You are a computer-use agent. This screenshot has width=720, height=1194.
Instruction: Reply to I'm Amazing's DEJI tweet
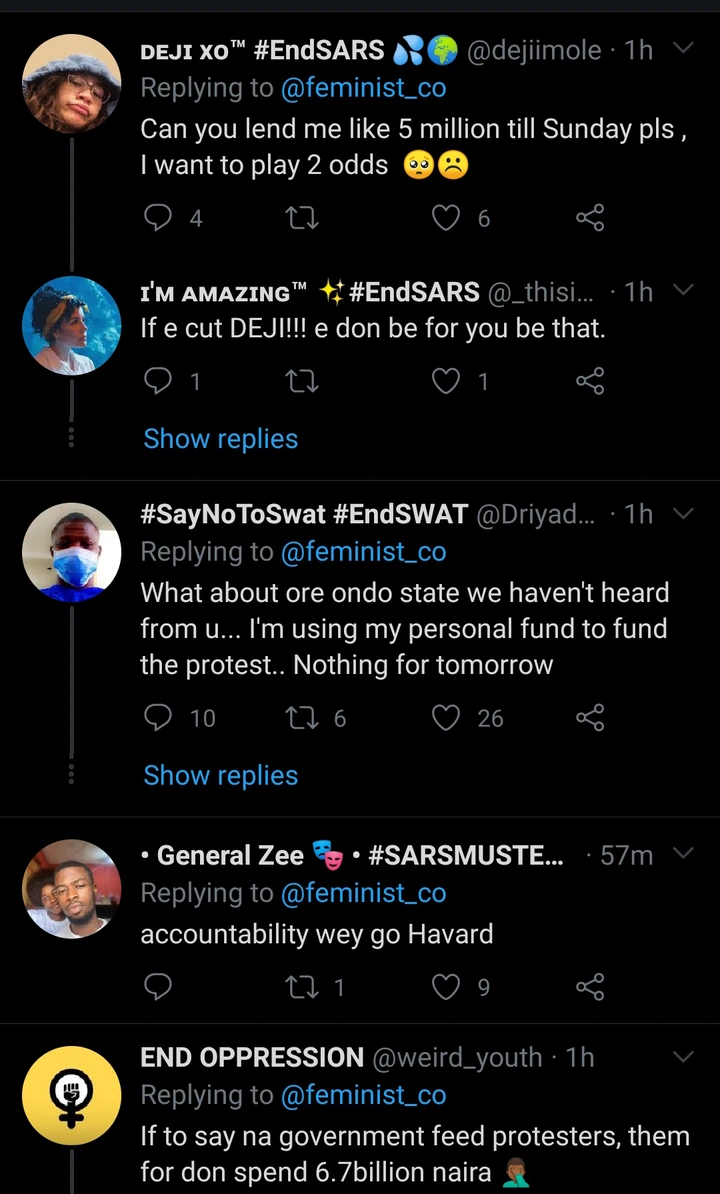coord(159,381)
